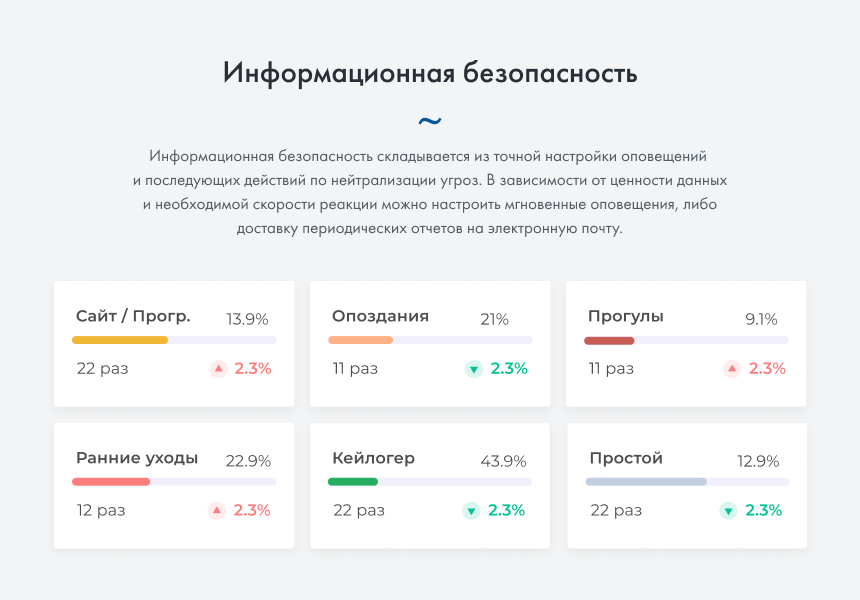Viewport: 860px width, 600px height.
Task: Click the green 2.3% label on Простой card
Action: coord(763,510)
